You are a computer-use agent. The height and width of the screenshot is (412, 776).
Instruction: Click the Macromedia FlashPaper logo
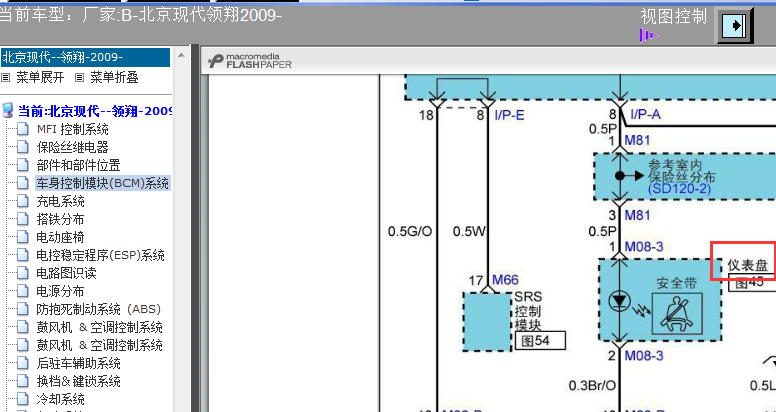(x=250, y=61)
